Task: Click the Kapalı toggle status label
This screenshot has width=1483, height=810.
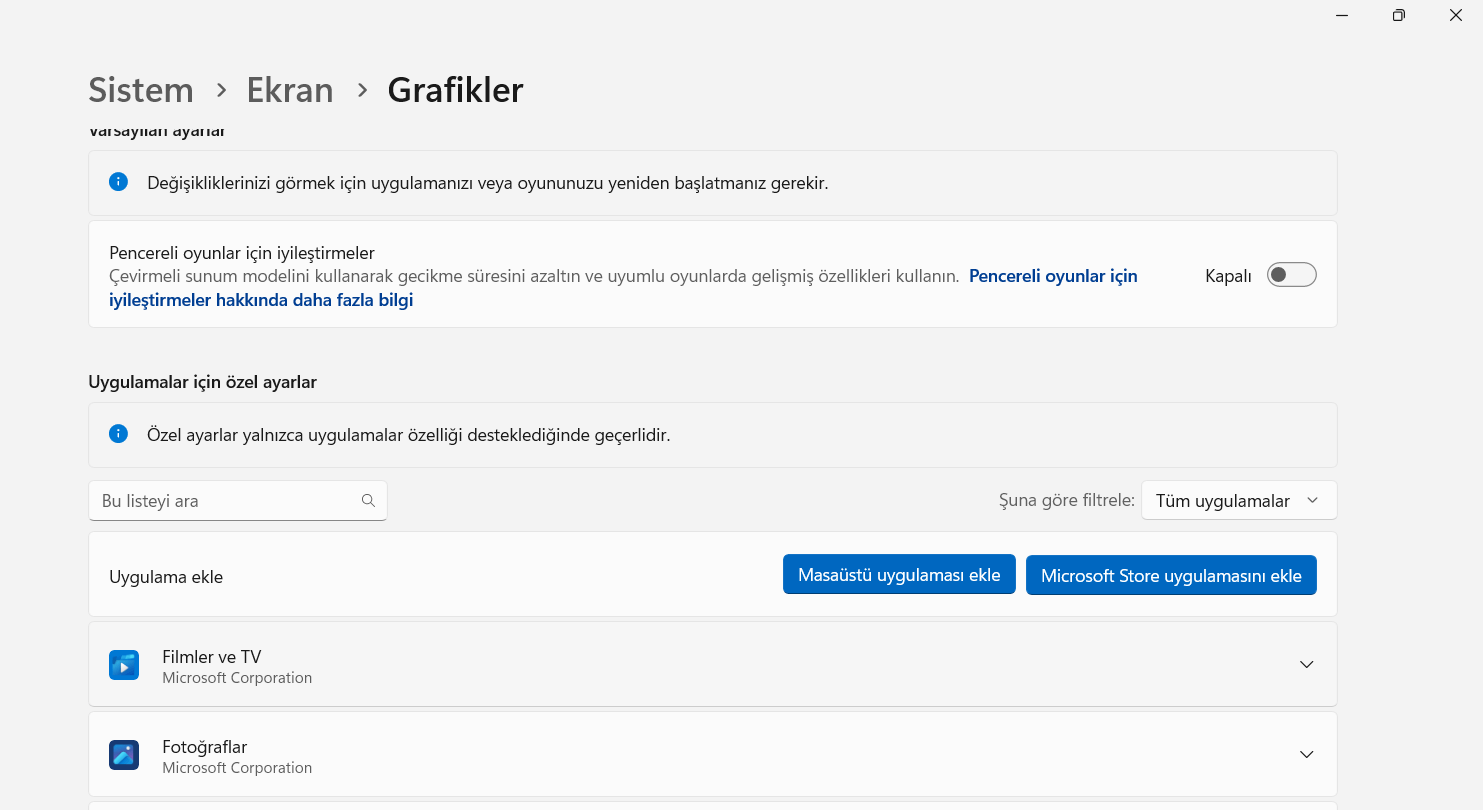Action: pyautogui.click(x=1228, y=276)
